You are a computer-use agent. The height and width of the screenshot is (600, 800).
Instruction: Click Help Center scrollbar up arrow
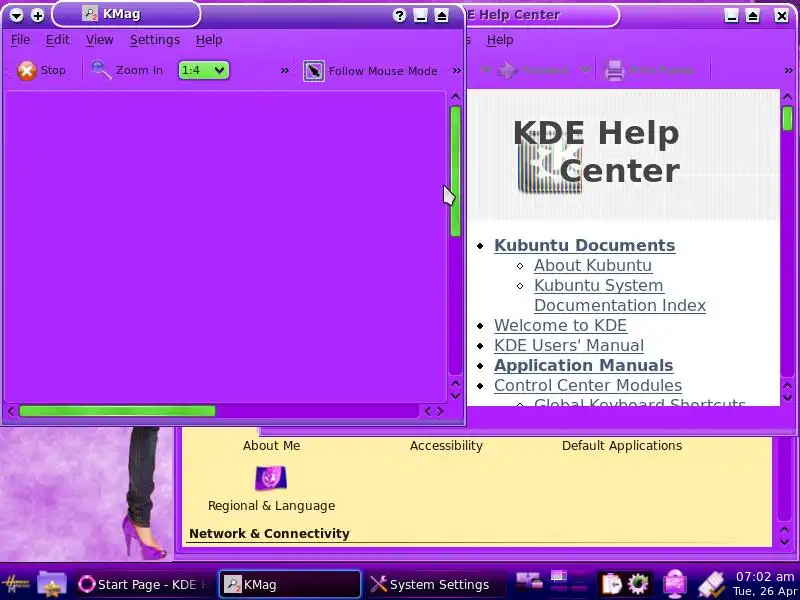(x=787, y=96)
